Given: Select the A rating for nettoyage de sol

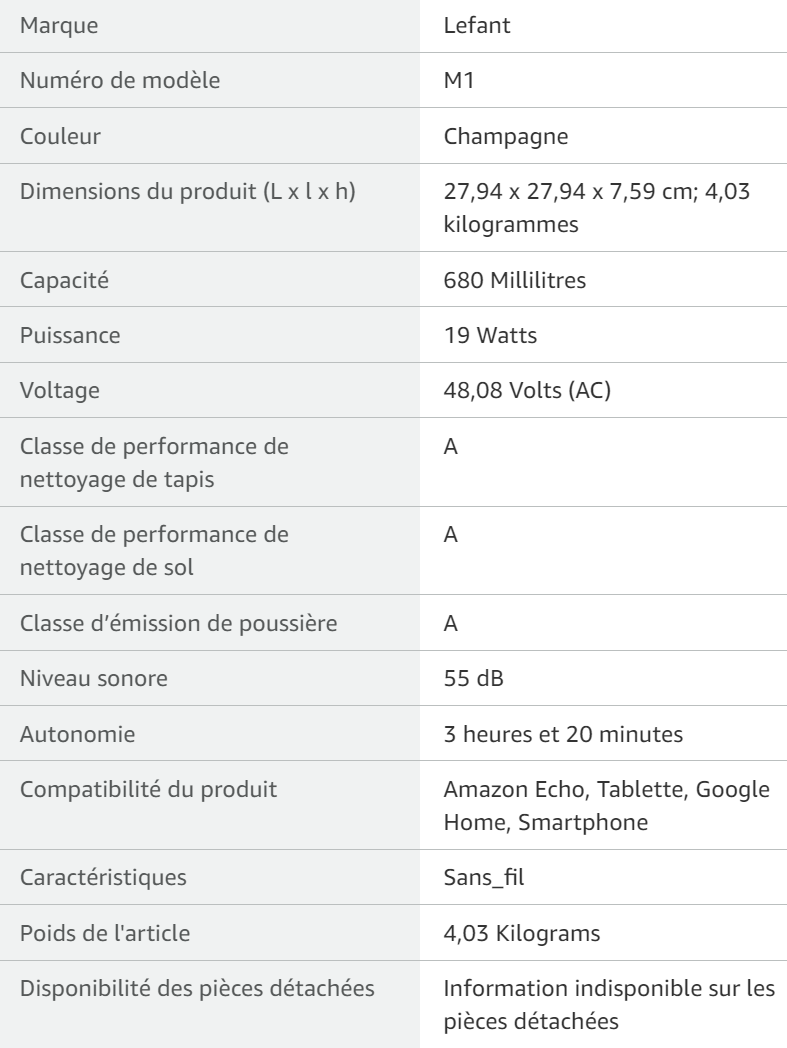Looking at the screenshot, I should (x=451, y=535).
